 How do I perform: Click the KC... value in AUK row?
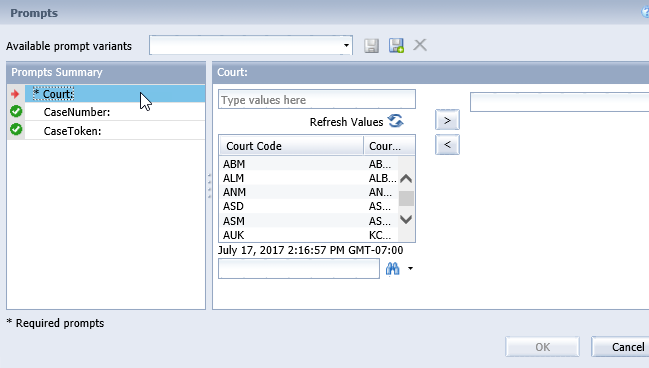pos(380,235)
